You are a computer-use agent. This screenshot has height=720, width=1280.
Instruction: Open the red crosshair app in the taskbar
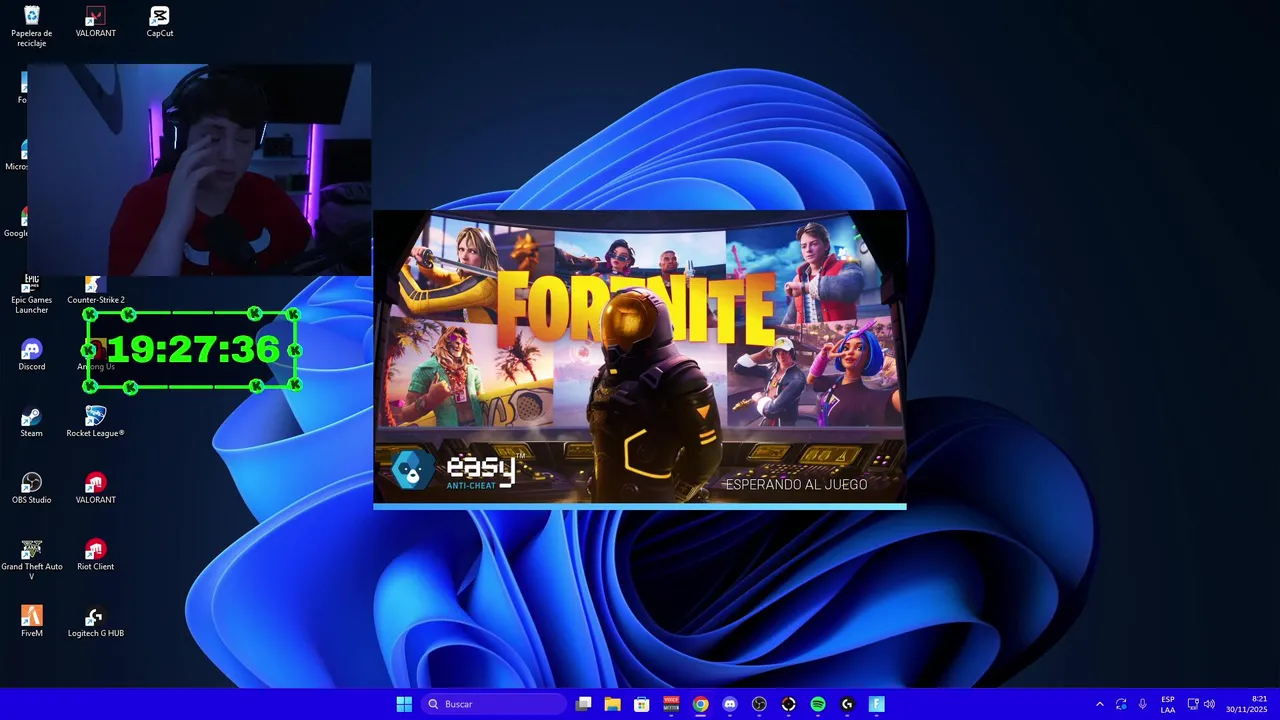[x=788, y=704]
